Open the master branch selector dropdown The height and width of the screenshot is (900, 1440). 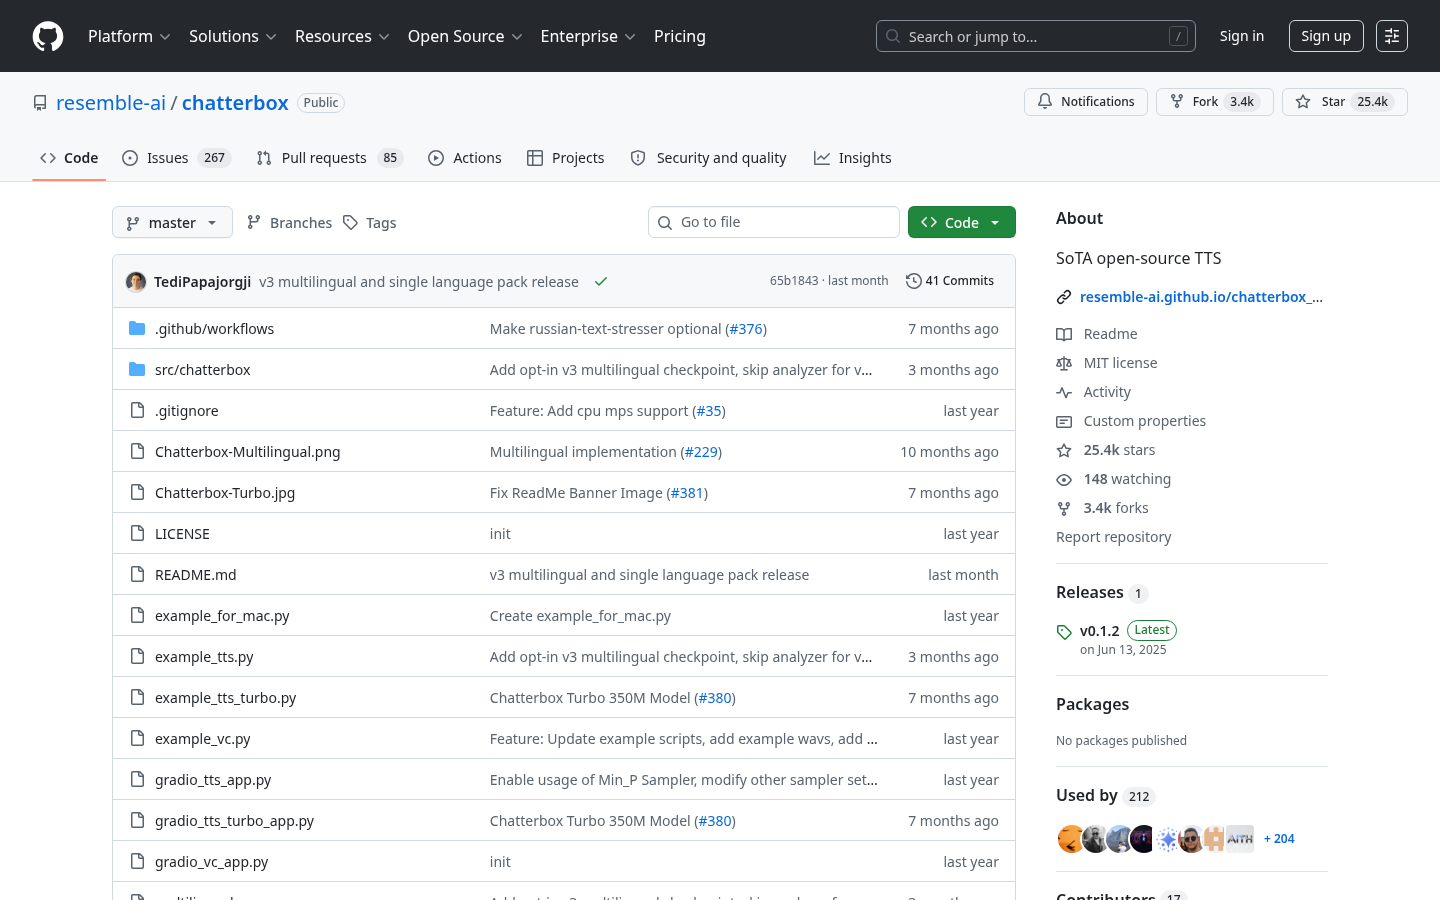coord(172,222)
